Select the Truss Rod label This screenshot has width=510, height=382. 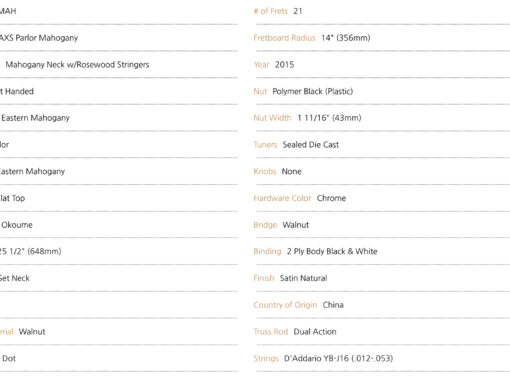tap(271, 332)
